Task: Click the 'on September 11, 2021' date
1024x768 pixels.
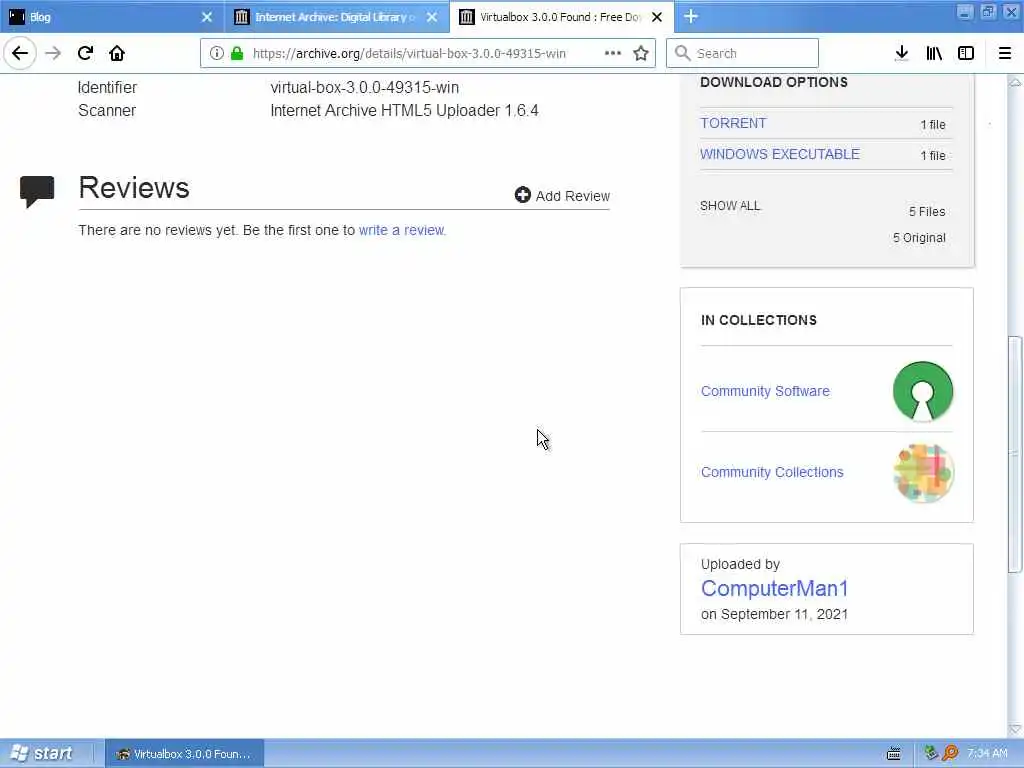Action: (774, 615)
